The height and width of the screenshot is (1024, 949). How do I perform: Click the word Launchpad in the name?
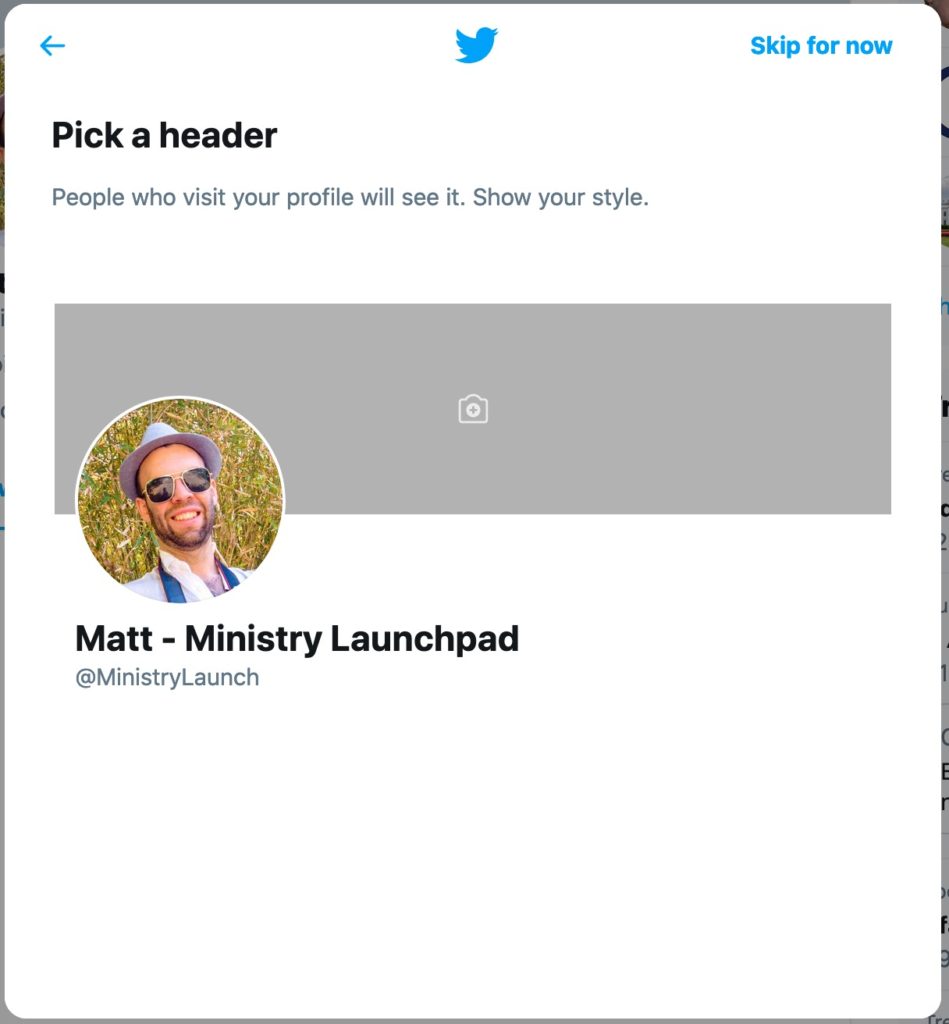click(425, 639)
